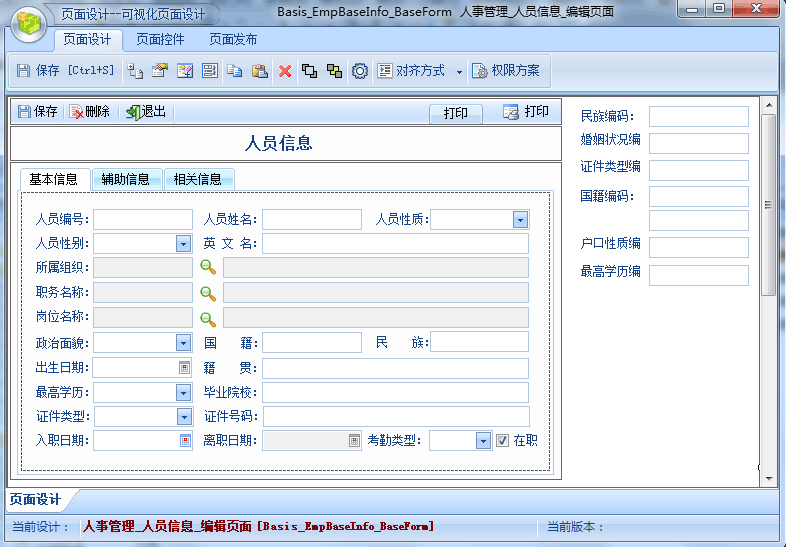Open the 离职日期 calendar picker

(x=354, y=441)
